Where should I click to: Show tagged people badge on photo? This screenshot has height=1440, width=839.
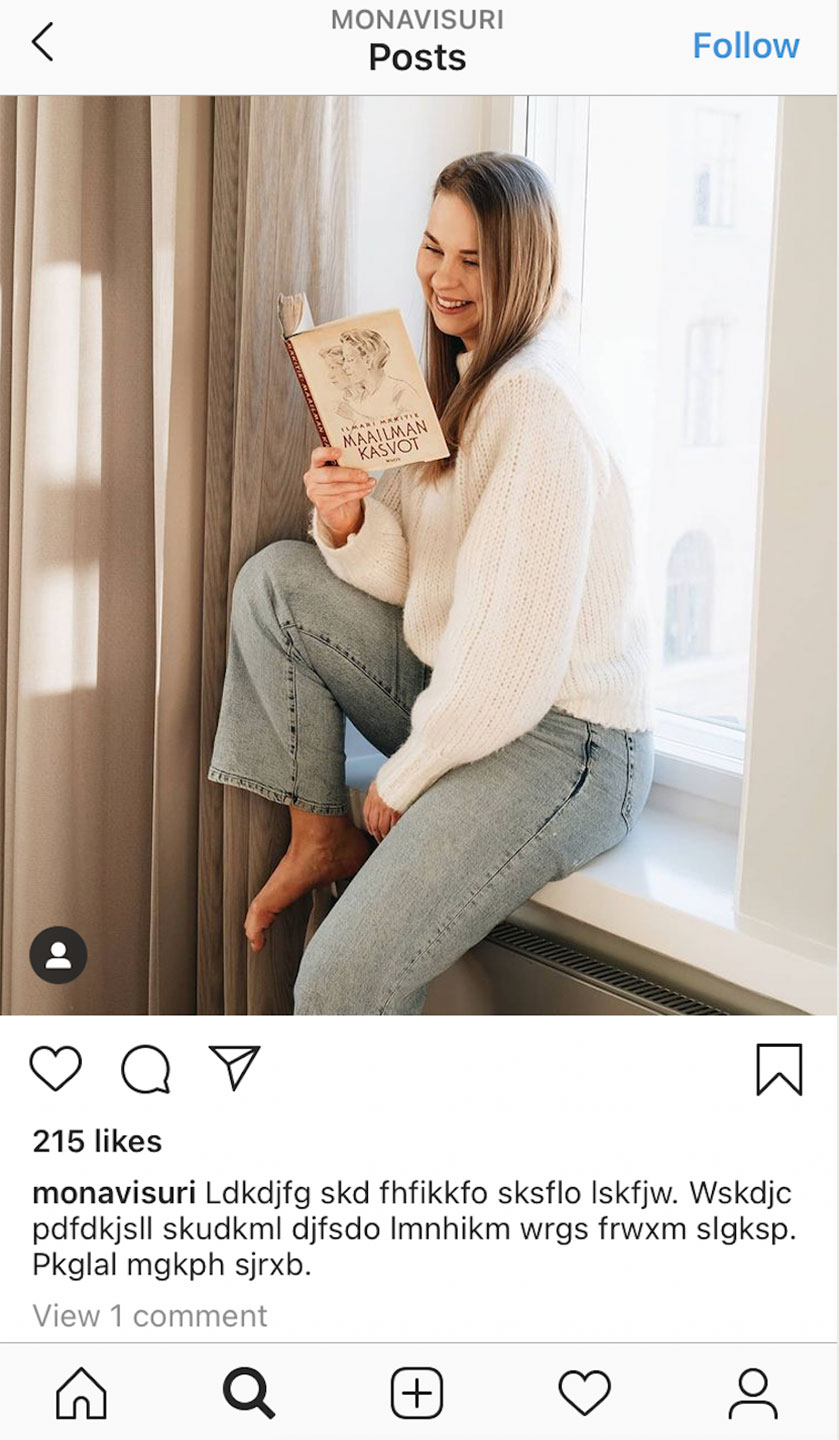point(58,955)
